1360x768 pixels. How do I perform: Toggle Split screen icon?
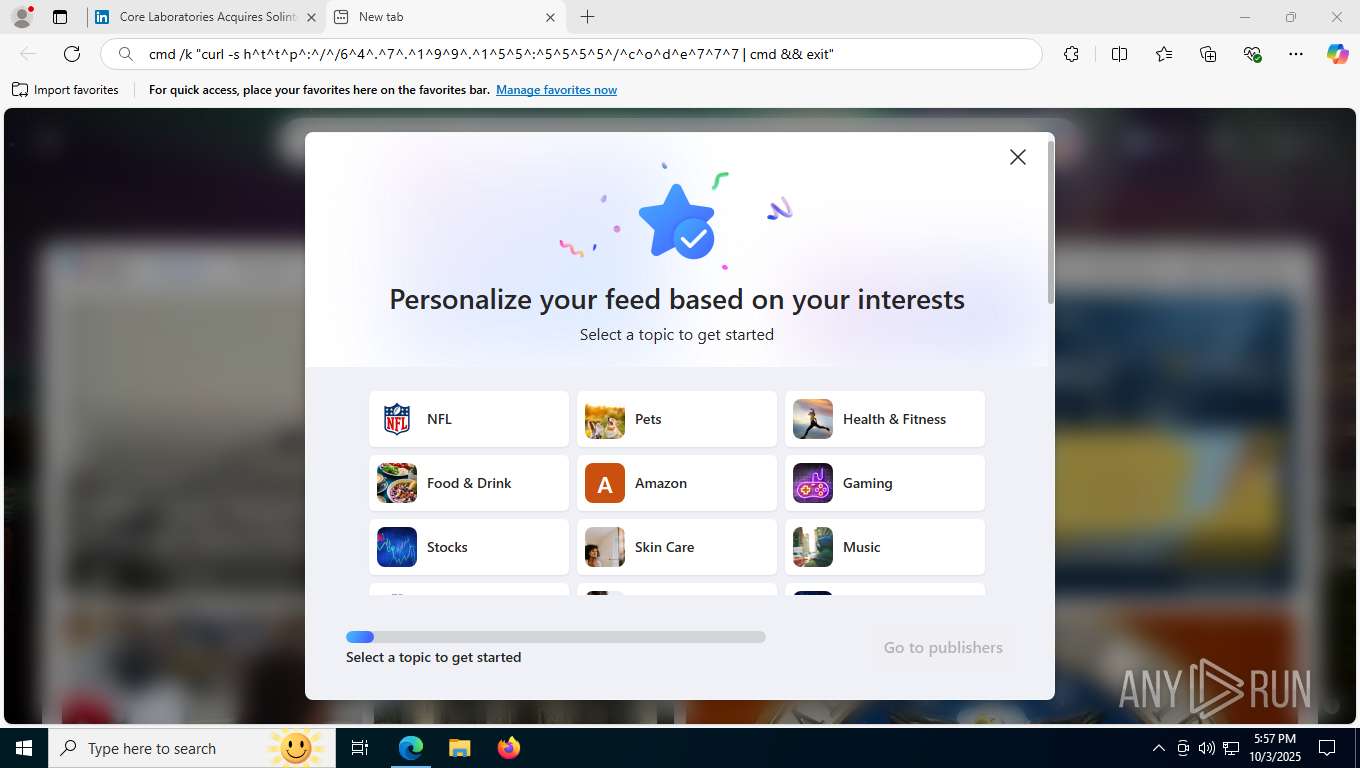[x=1119, y=54]
